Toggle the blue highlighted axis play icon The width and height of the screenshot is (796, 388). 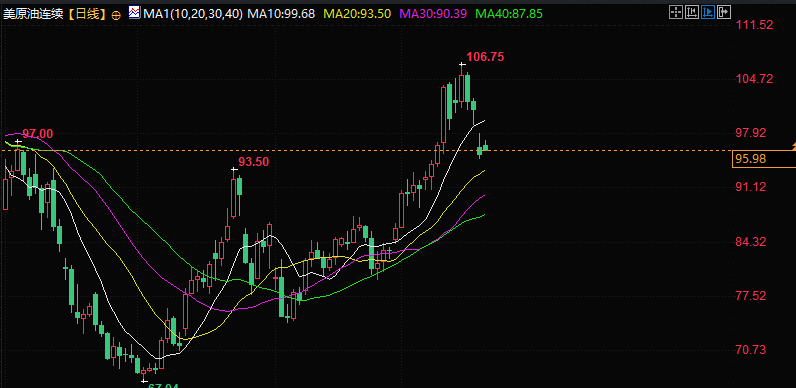[708, 12]
